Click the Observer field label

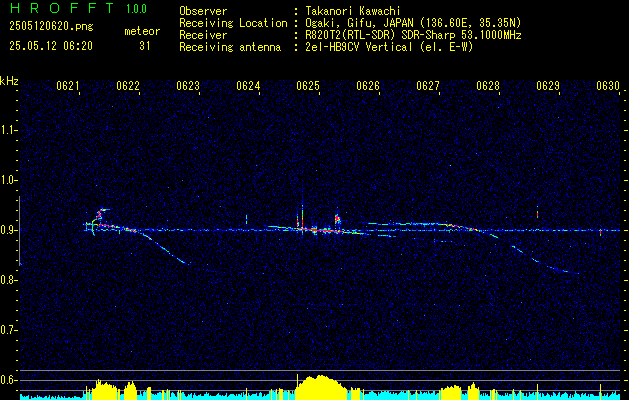203,11
